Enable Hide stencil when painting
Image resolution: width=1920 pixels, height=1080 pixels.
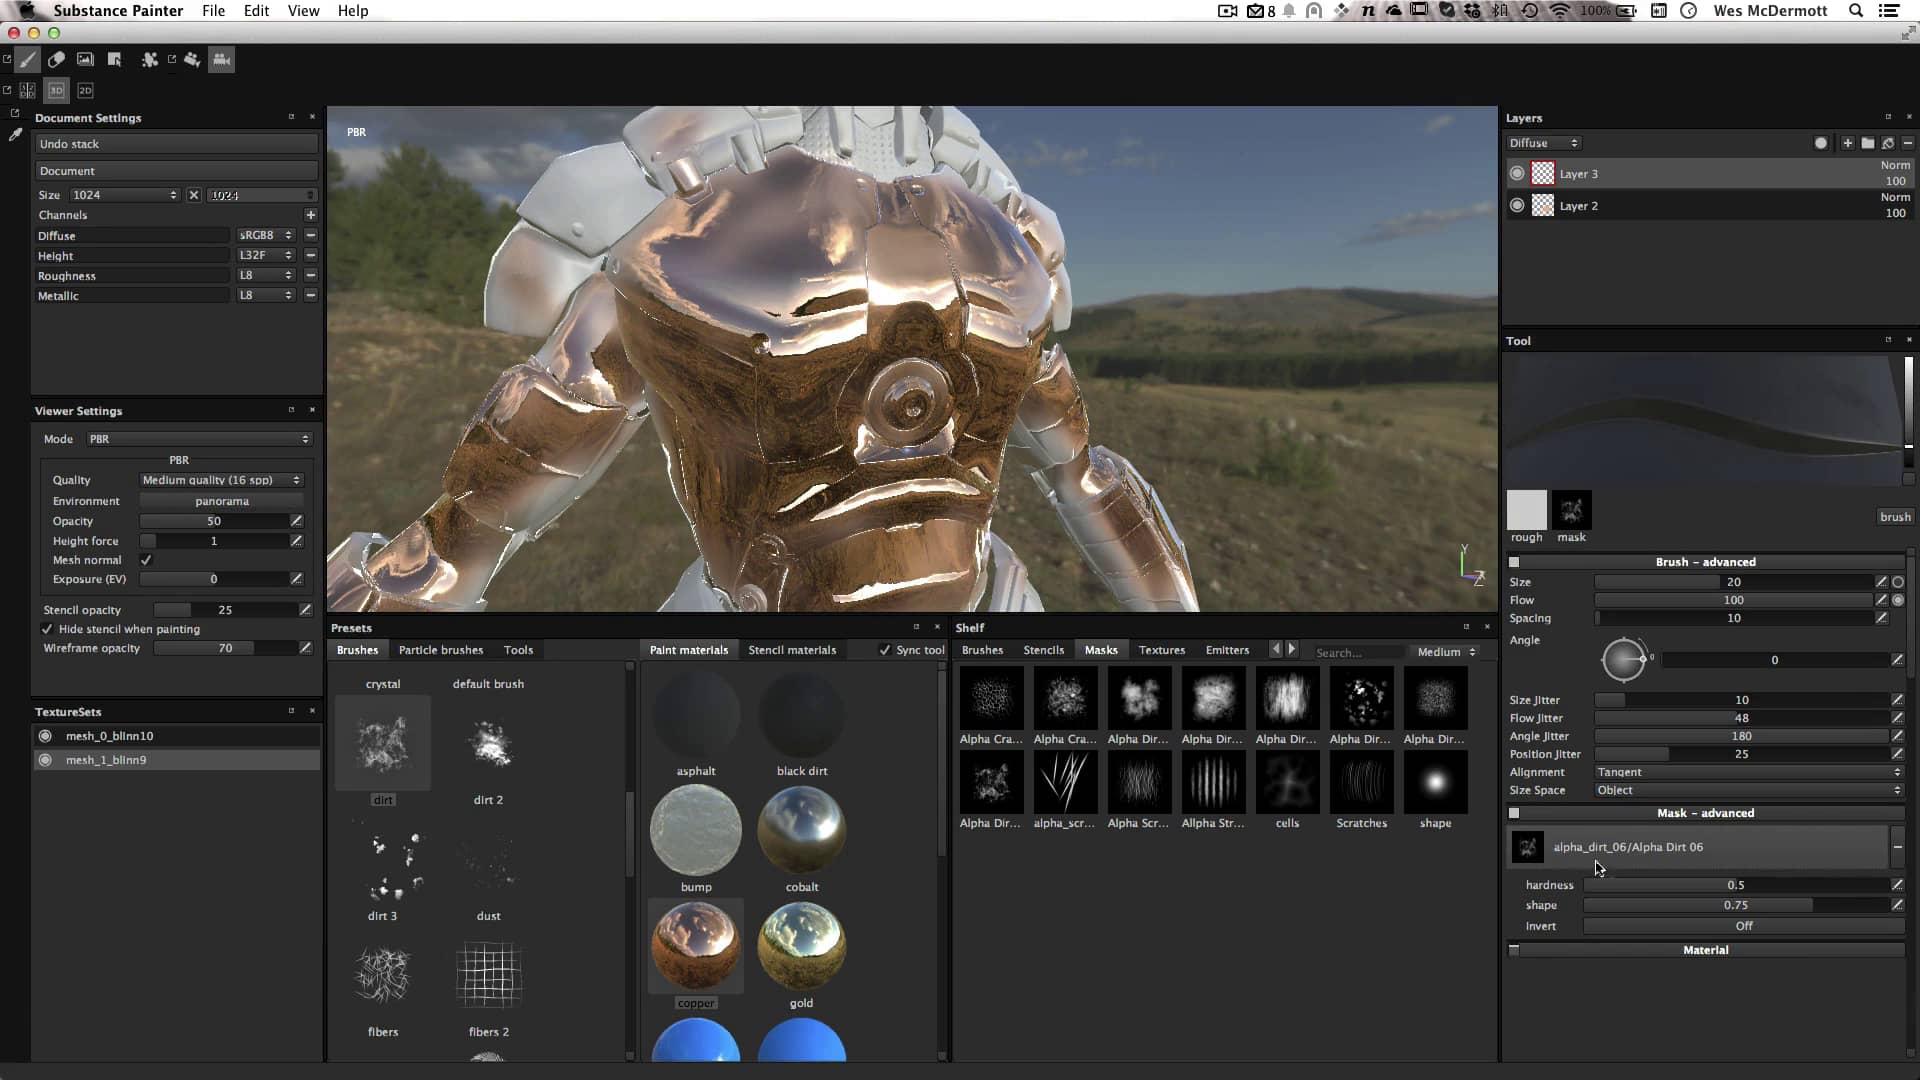pyautogui.click(x=47, y=629)
